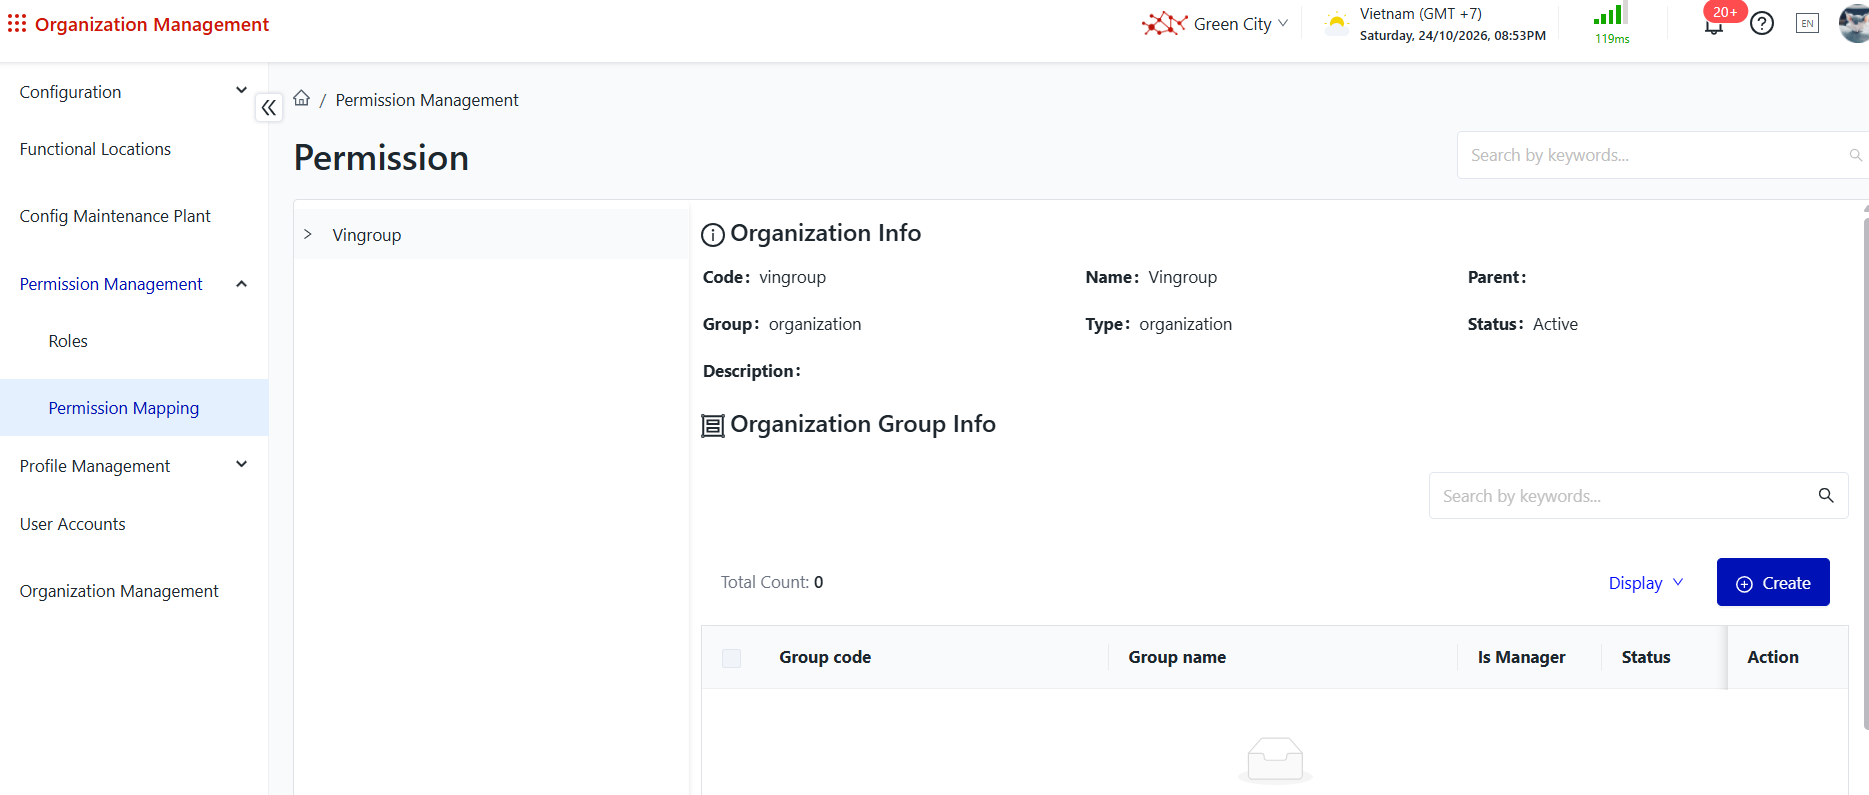This screenshot has width=1869, height=795.
Task: Open the Display dropdown
Action: [x=1646, y=583]
